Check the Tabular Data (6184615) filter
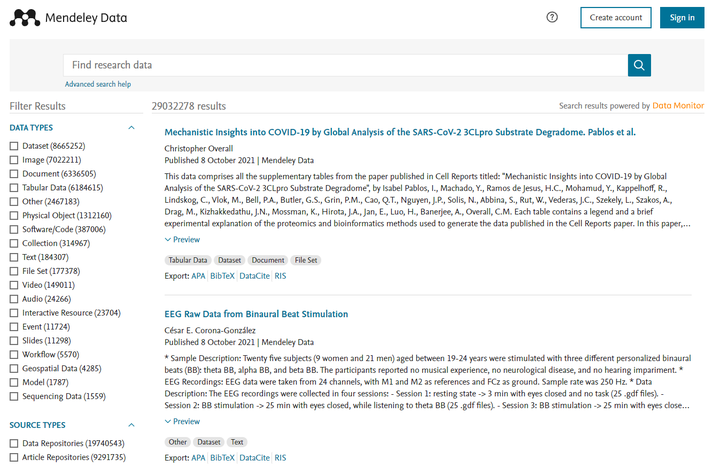Image resolution: width=720 pixels, height=467 pixels. click(x=14, y=188)
